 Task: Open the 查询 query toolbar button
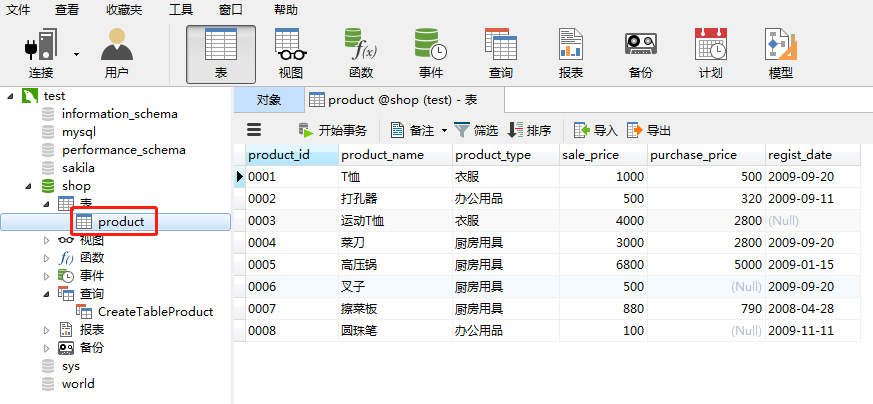pos(501,54)
